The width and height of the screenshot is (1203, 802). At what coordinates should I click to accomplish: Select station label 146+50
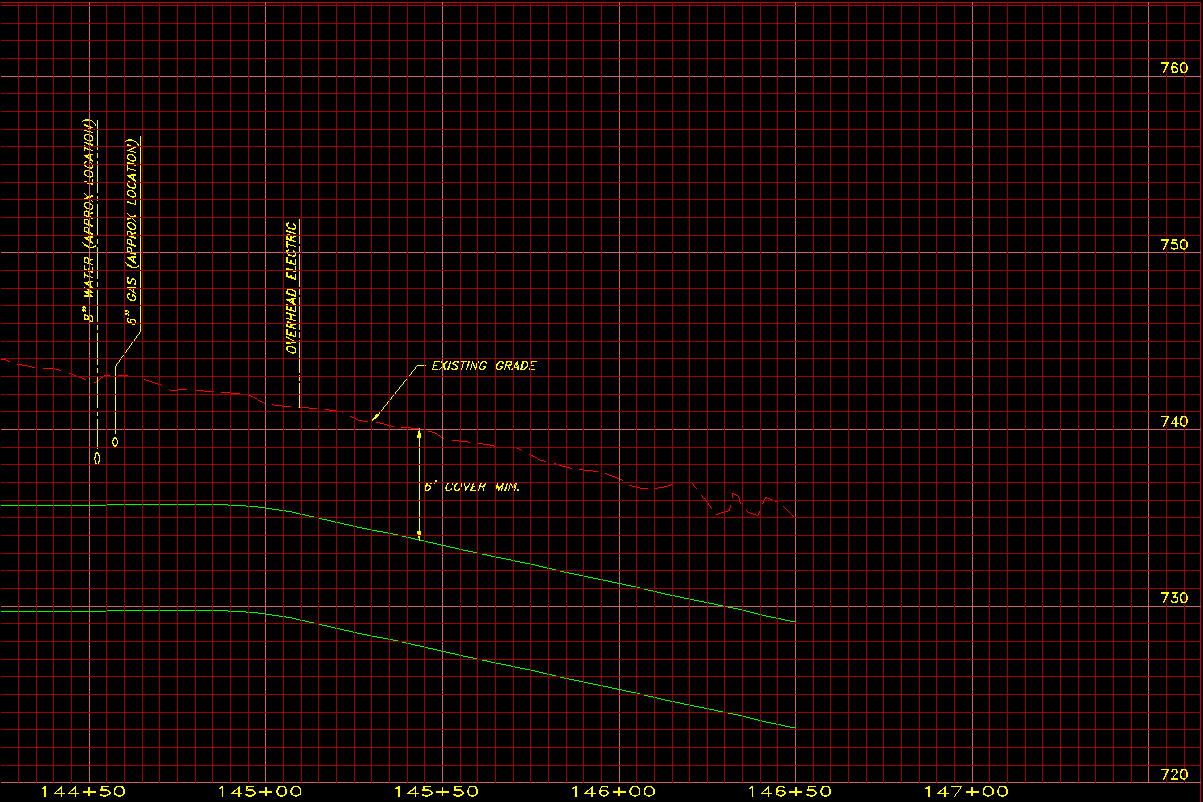(789, 792)
